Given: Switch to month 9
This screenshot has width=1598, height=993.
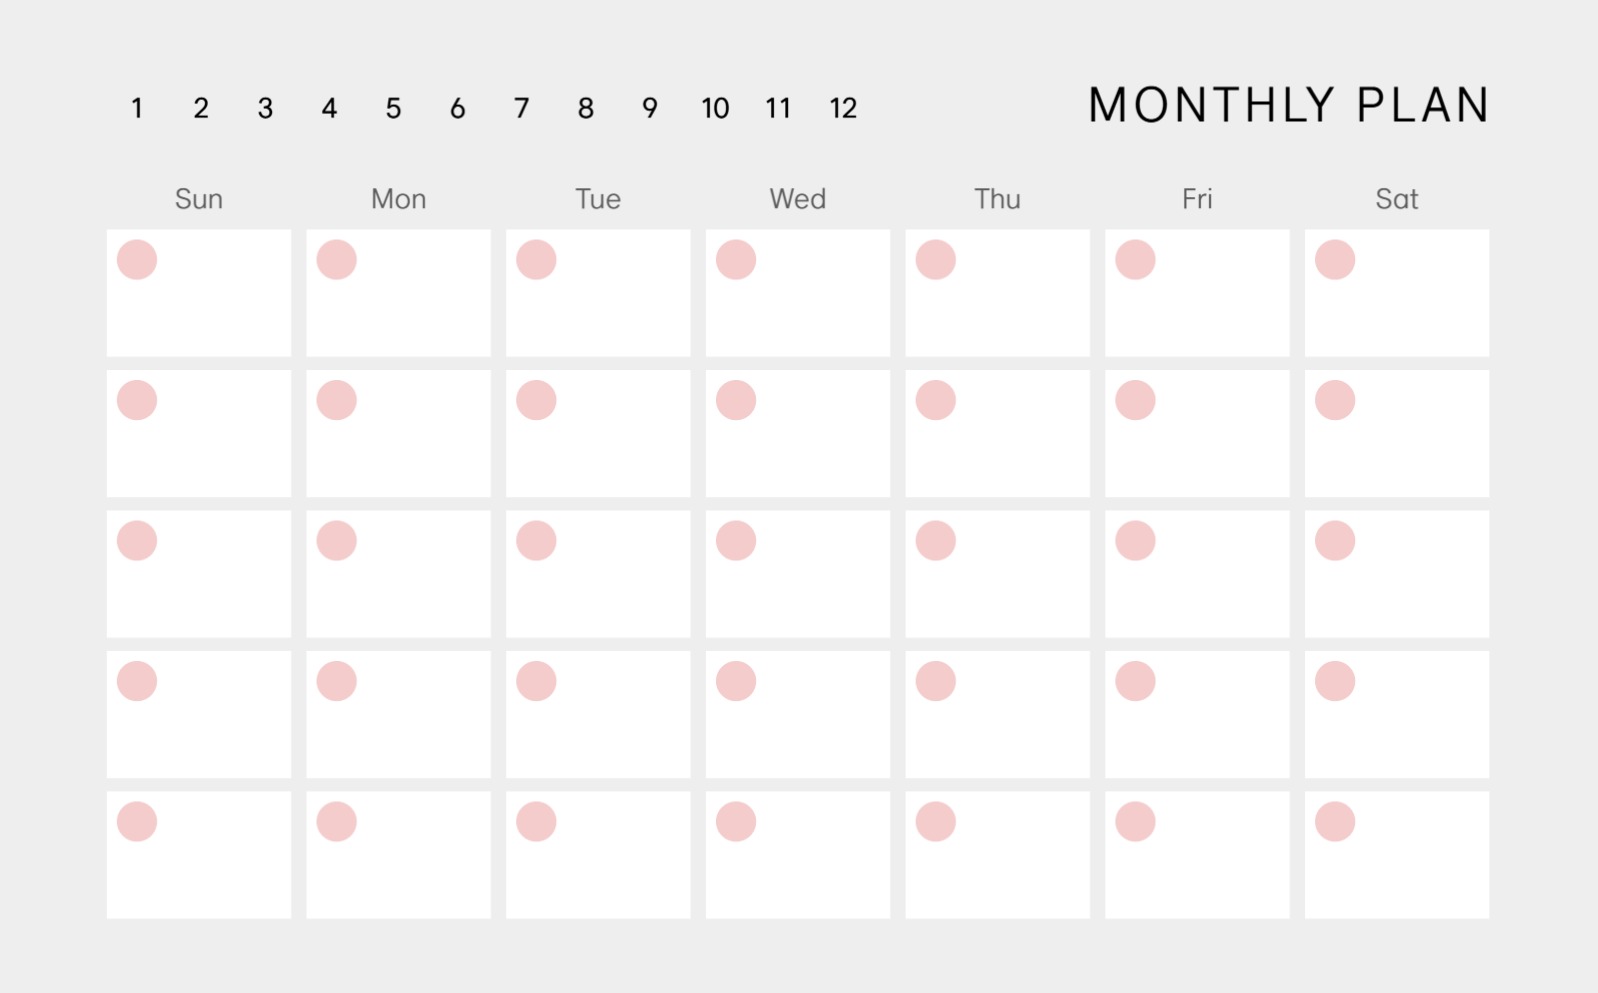Looking at the screenshot, I should 650,108.
